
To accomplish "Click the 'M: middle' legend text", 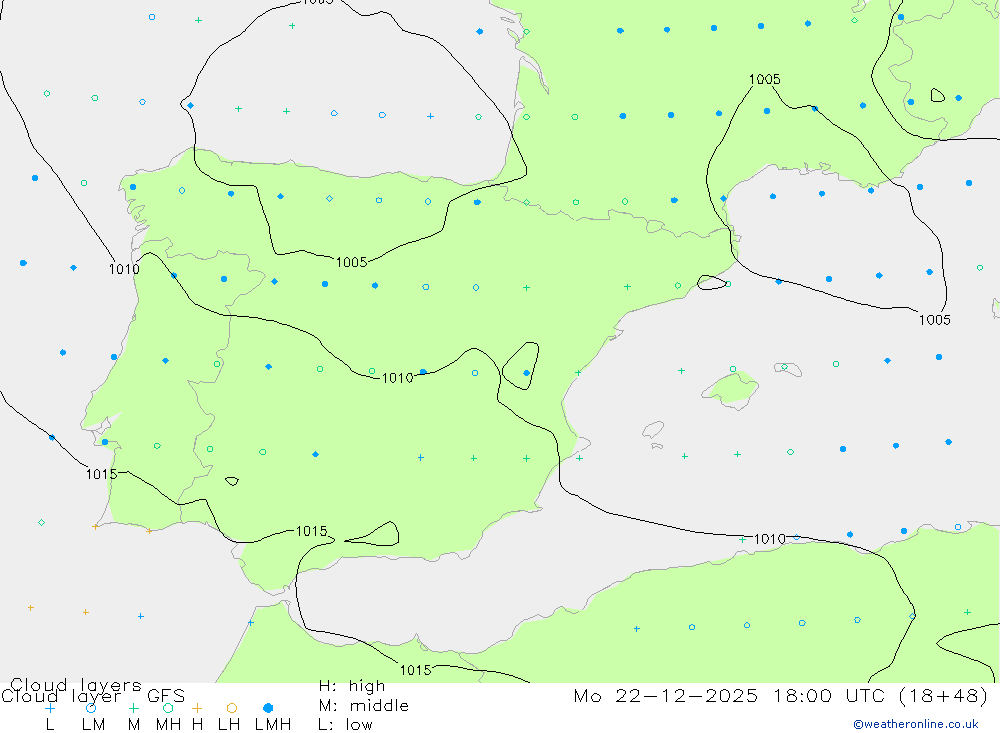I will click(x=364, y=706).
